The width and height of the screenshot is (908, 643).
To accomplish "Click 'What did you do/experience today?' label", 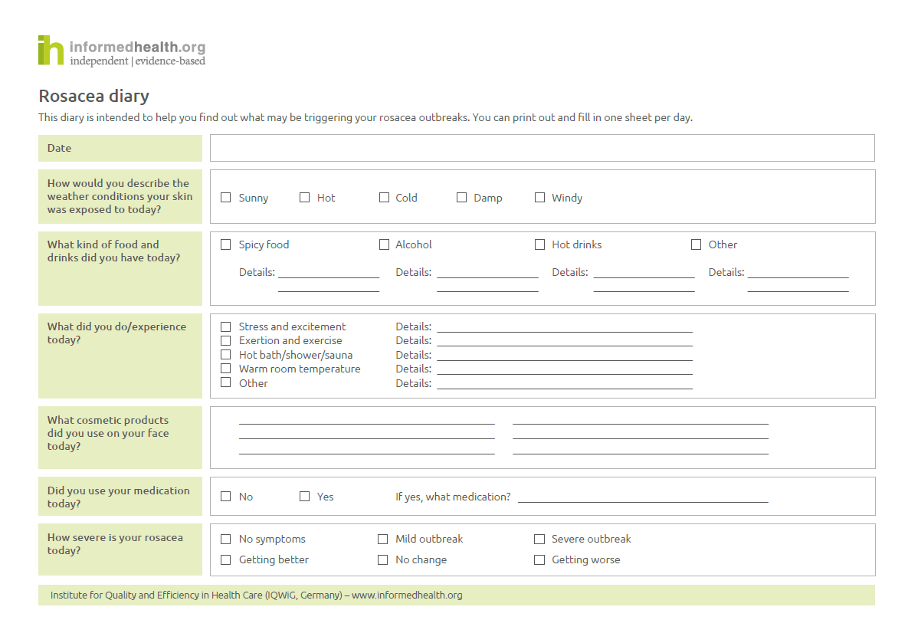I will click(x=116, y=333).
